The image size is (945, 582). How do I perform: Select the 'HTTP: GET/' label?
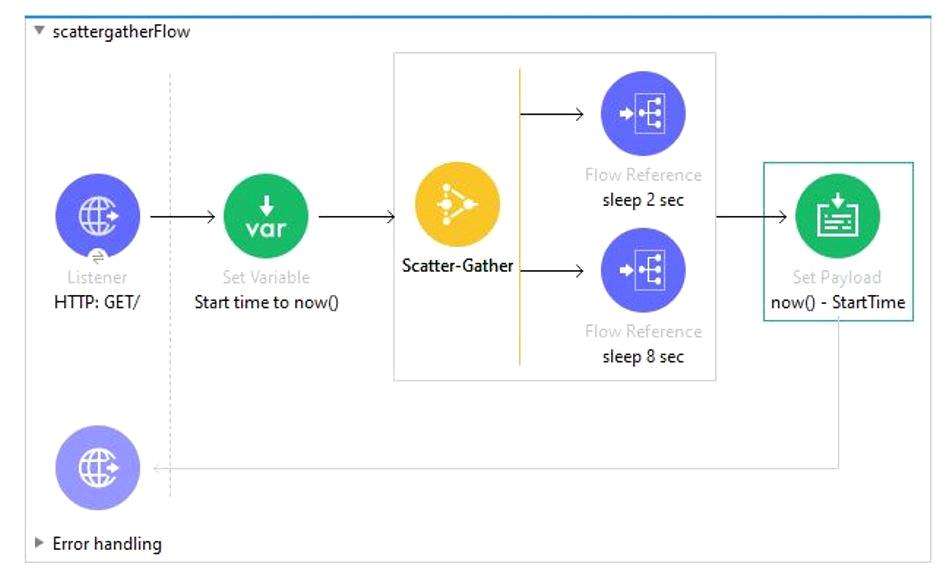98,302
